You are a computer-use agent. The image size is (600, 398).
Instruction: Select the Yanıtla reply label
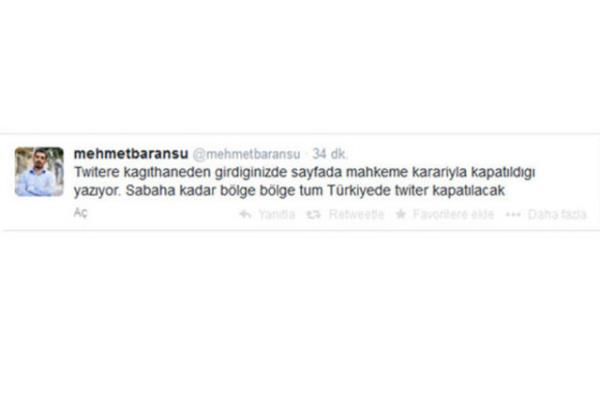click(277, 214)
